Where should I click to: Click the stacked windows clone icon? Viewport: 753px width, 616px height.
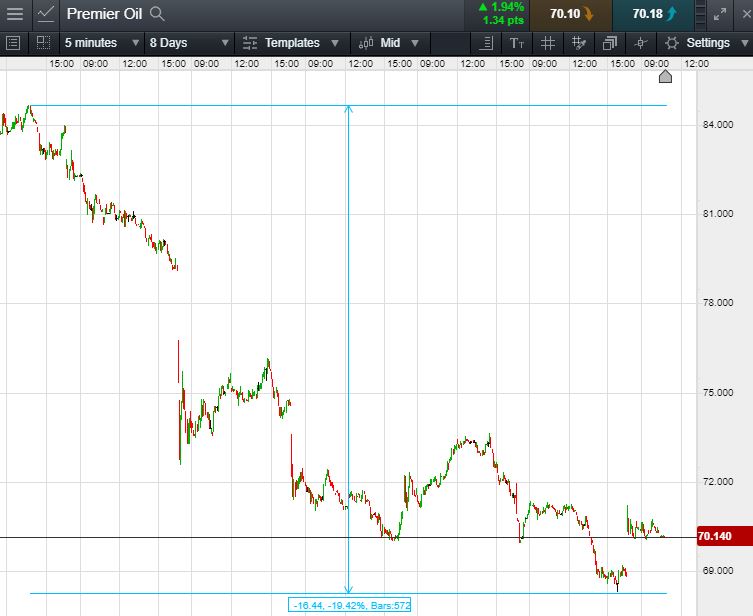click(x=609, y=43)
